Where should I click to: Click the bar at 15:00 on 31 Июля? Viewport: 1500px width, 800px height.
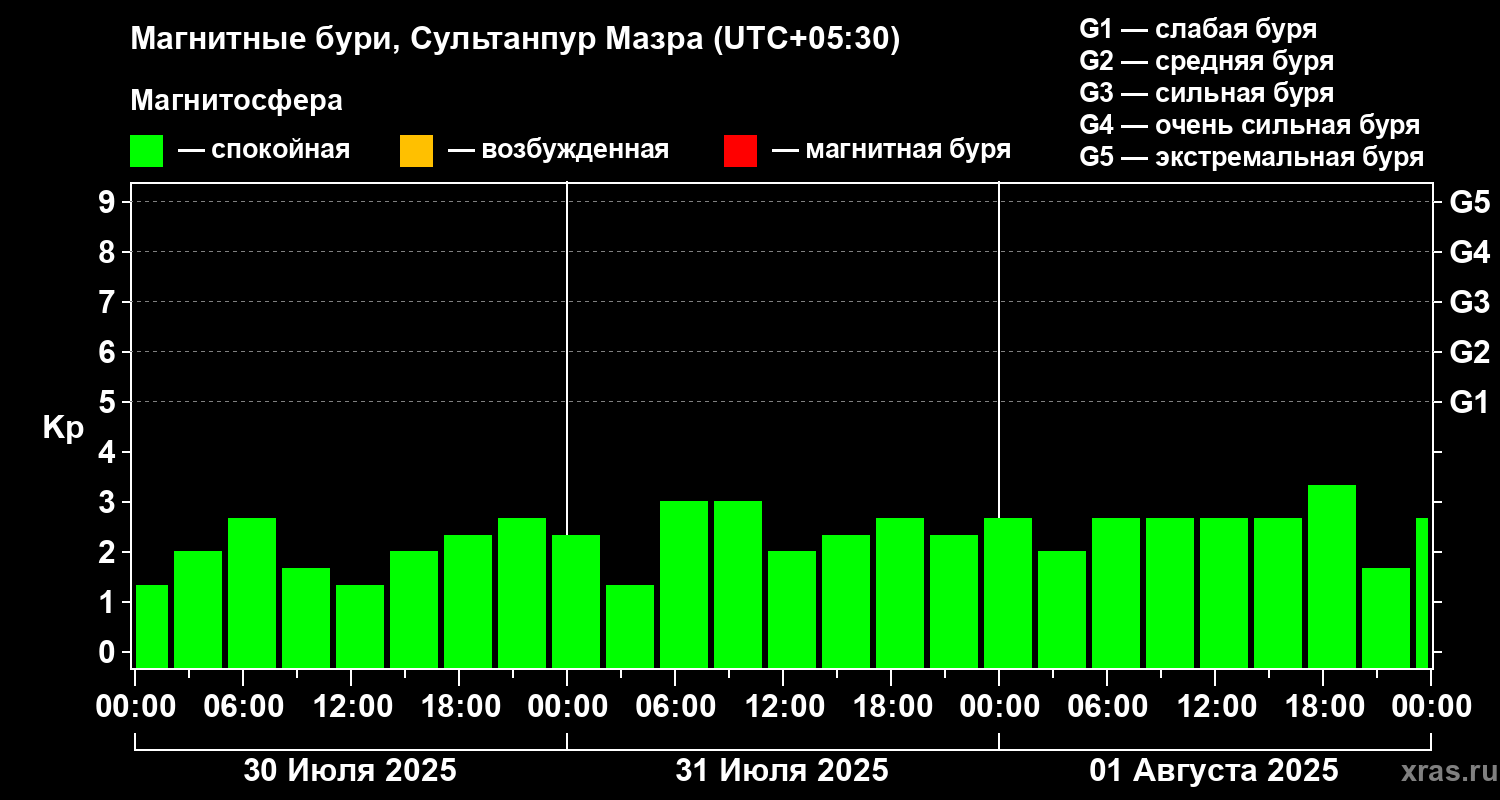[x=846, y=601]
